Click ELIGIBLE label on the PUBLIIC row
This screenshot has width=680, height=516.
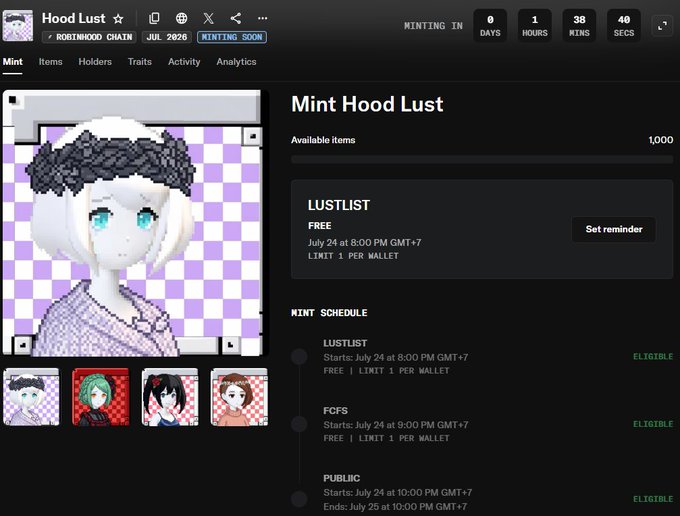(x=653, y=499)
